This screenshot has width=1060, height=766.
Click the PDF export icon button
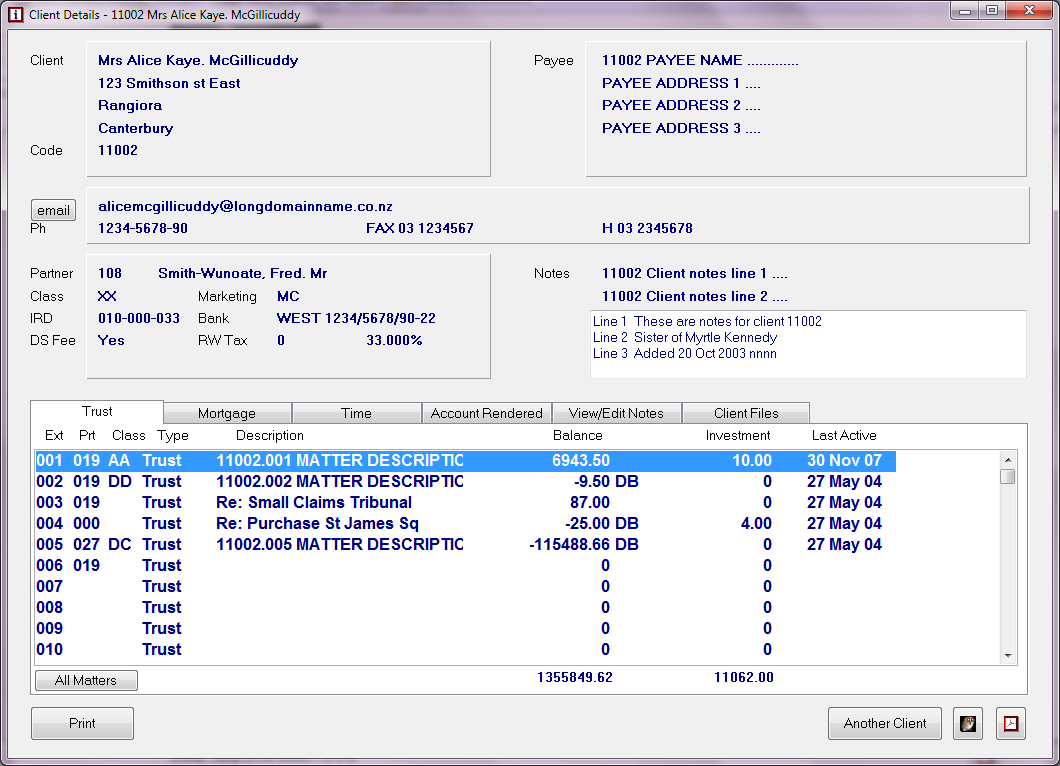coord(1011,724)
